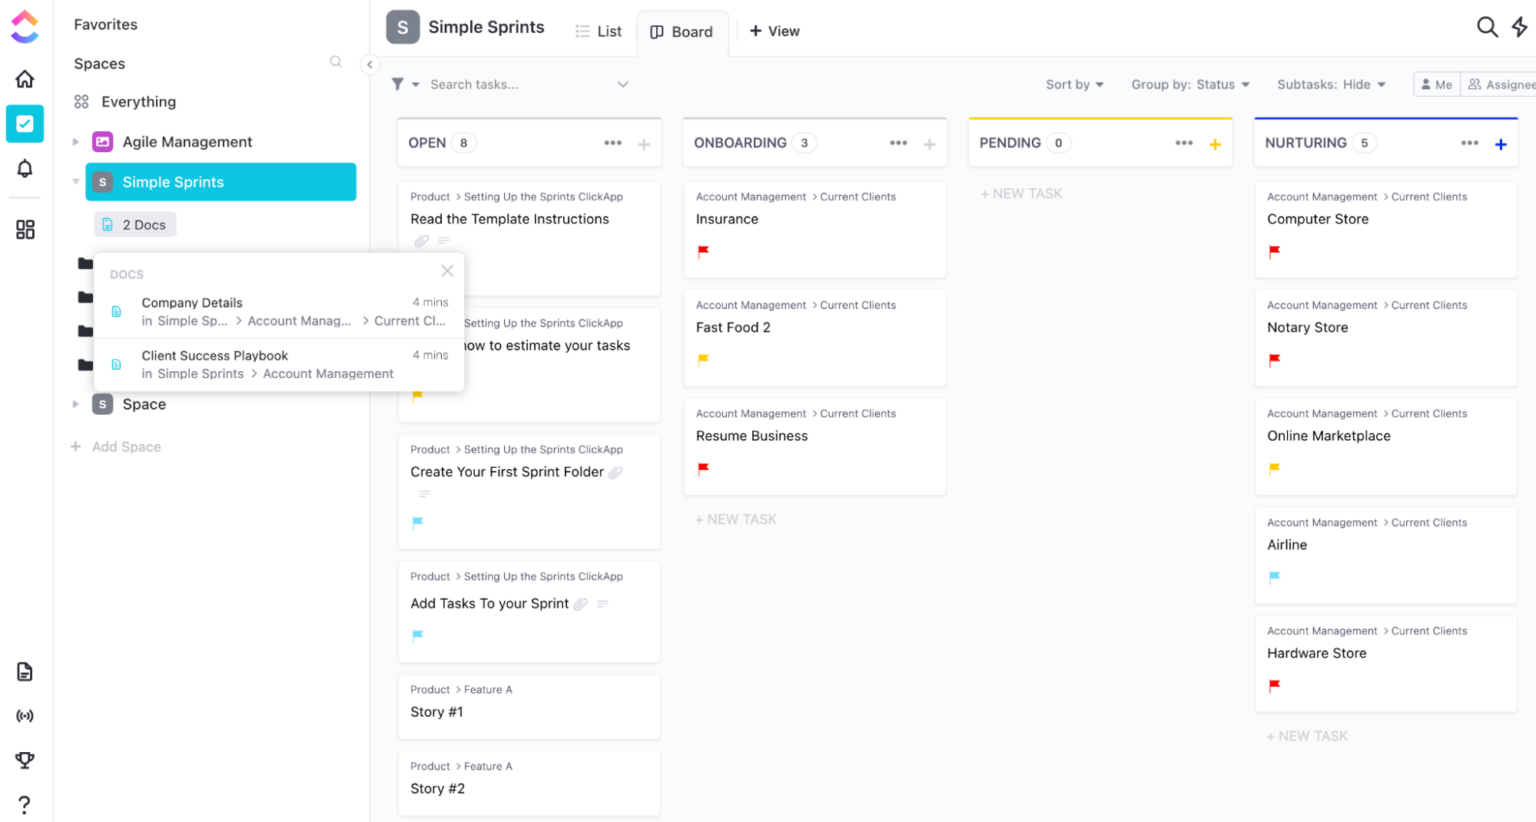Click the search magnifier at top right
Viewport: 1536px width, 822px height.
1487,27
